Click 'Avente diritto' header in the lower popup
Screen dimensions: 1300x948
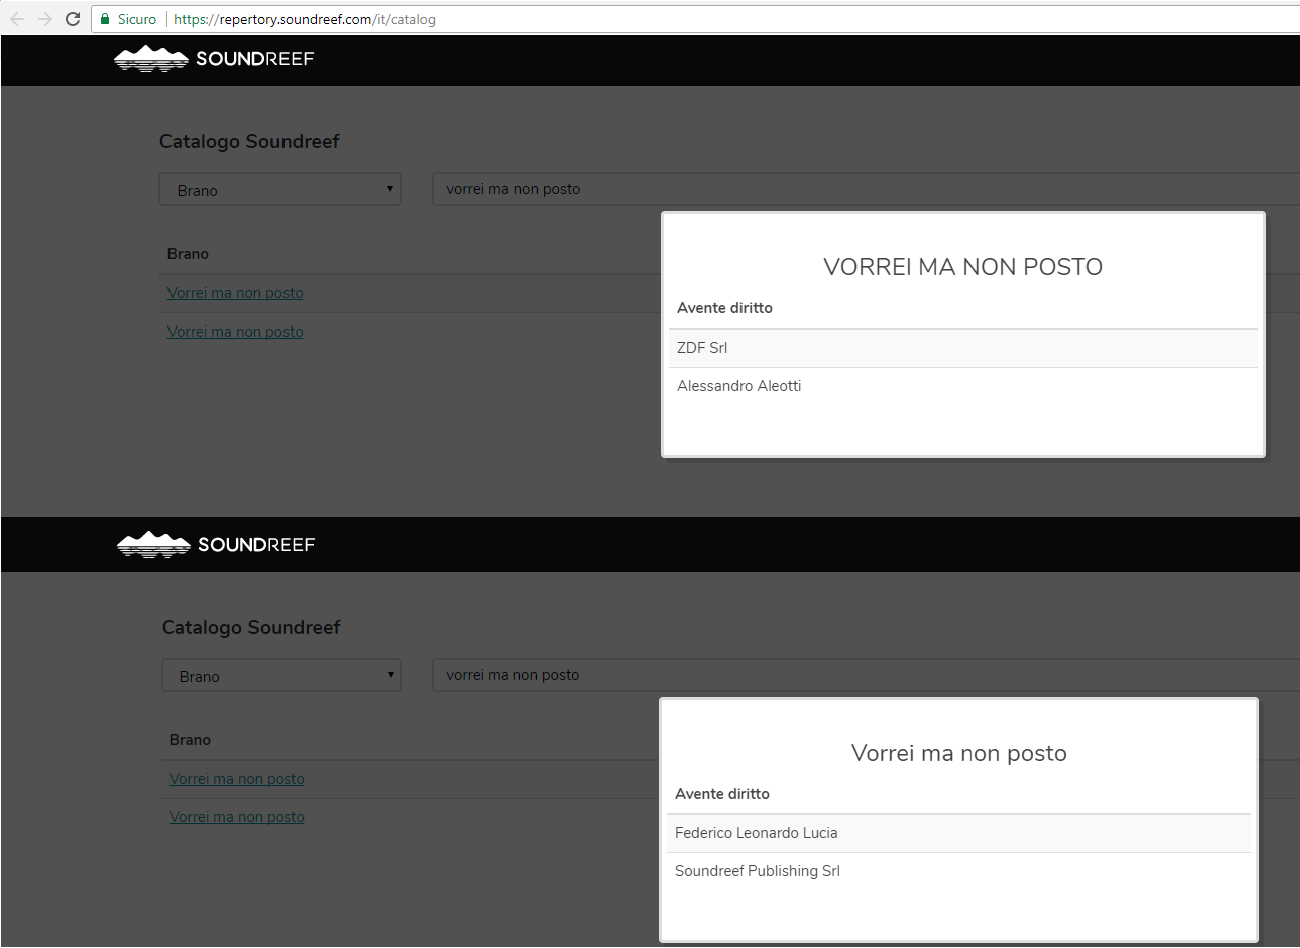[x=722, y=794]
